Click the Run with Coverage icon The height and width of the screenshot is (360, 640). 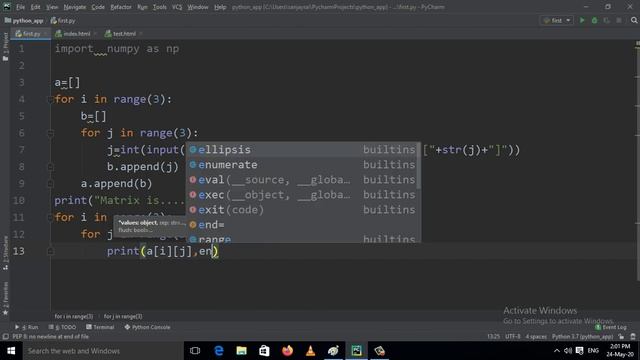[607, 20]
